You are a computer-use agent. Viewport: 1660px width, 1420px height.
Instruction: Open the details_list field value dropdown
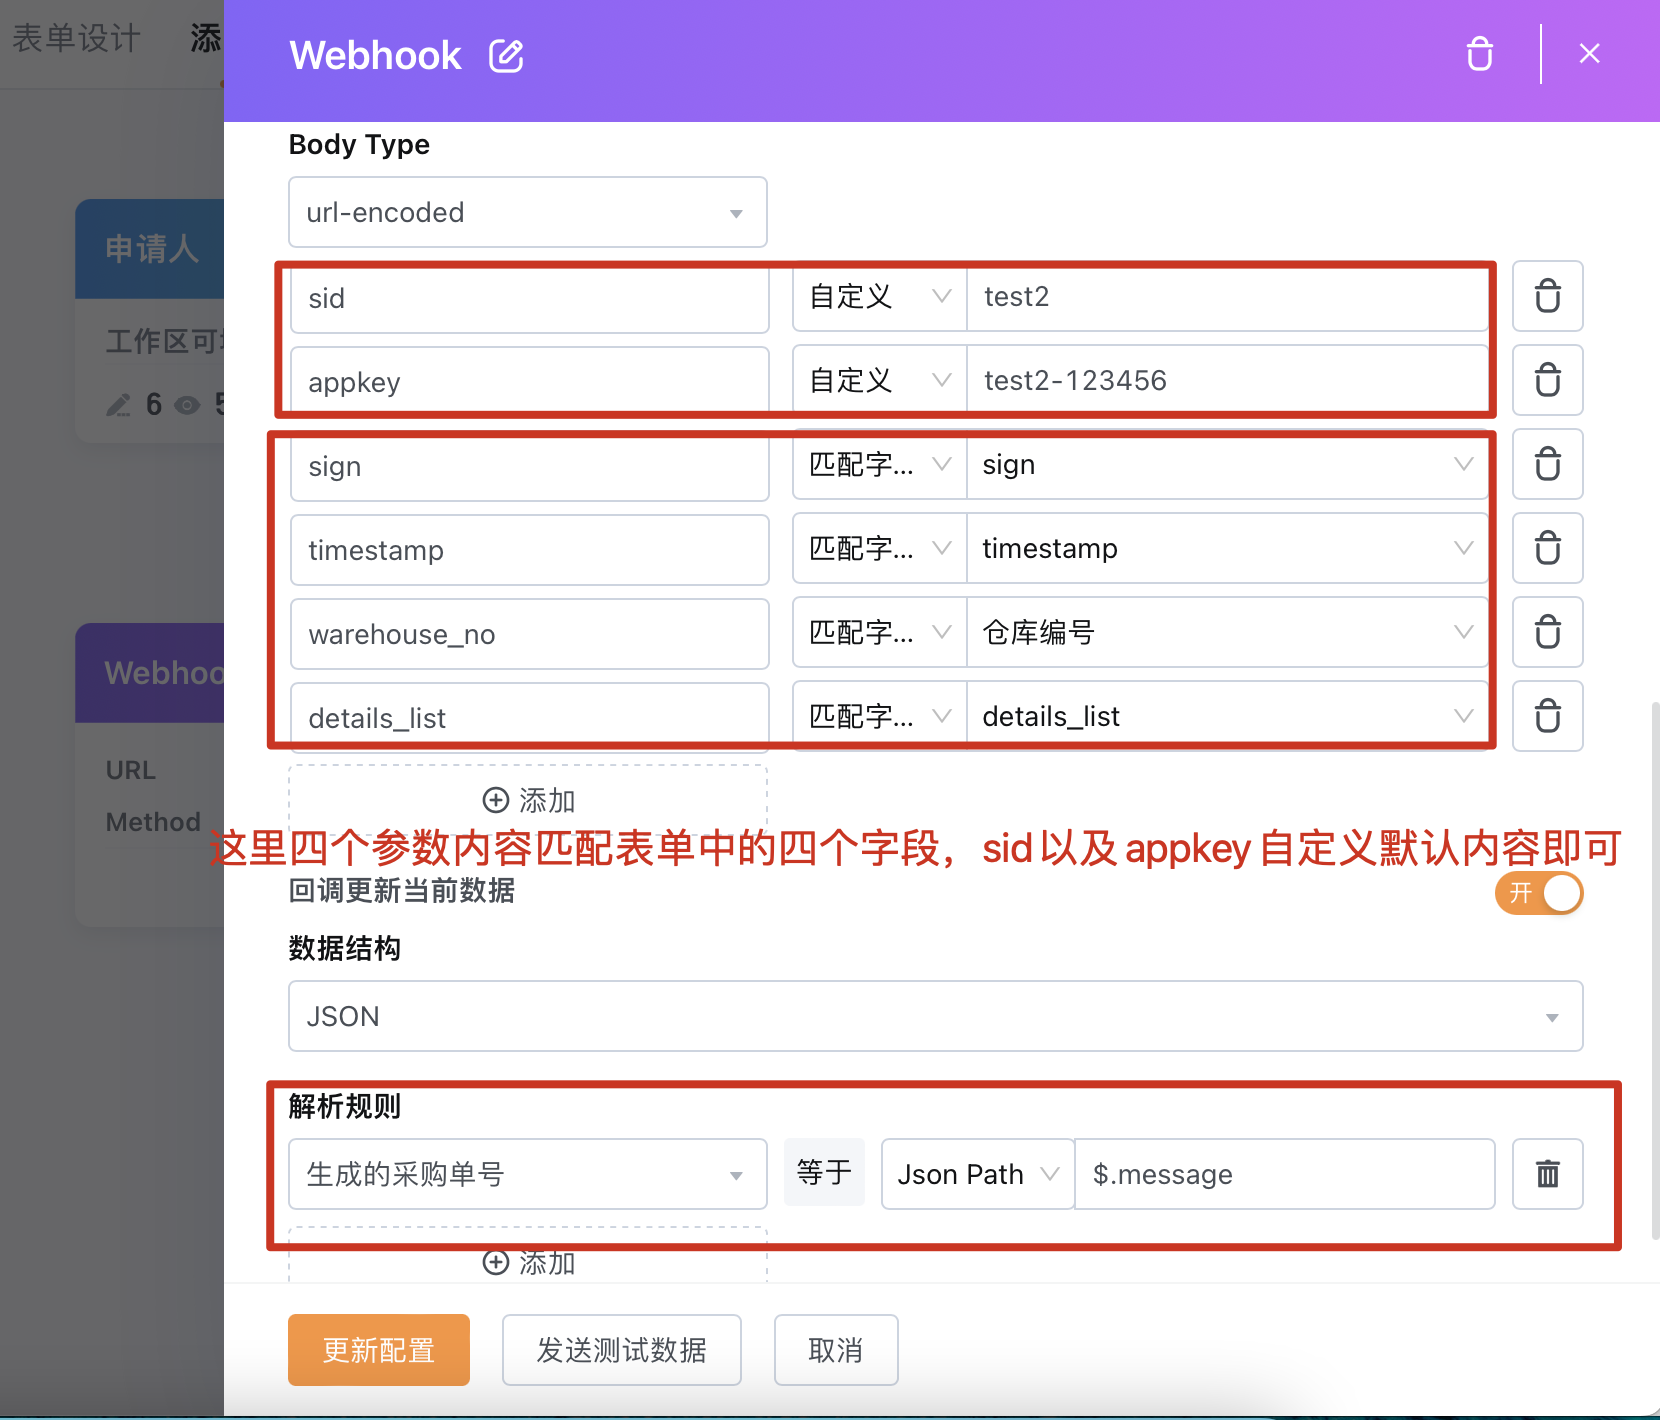[x=1227, y=716]
